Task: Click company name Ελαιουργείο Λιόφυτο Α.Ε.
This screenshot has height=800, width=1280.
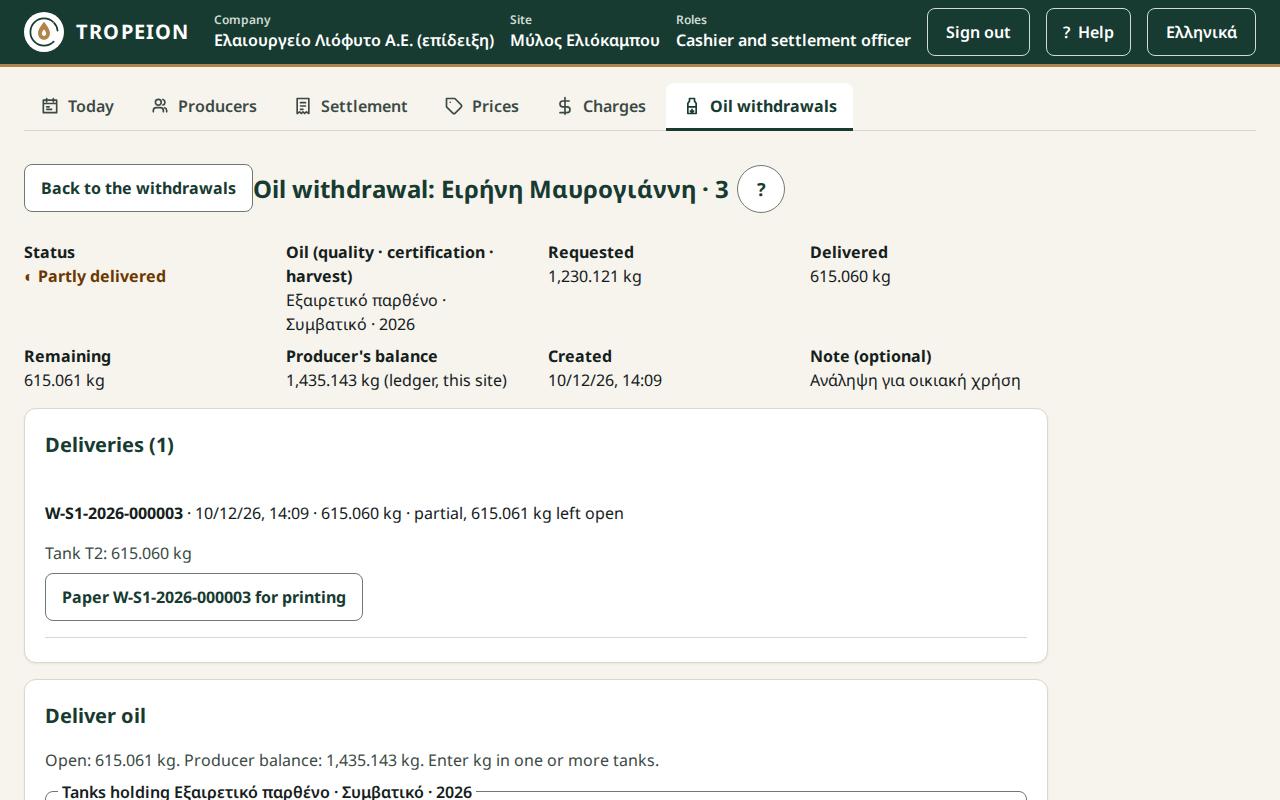Action: point(354,41)
